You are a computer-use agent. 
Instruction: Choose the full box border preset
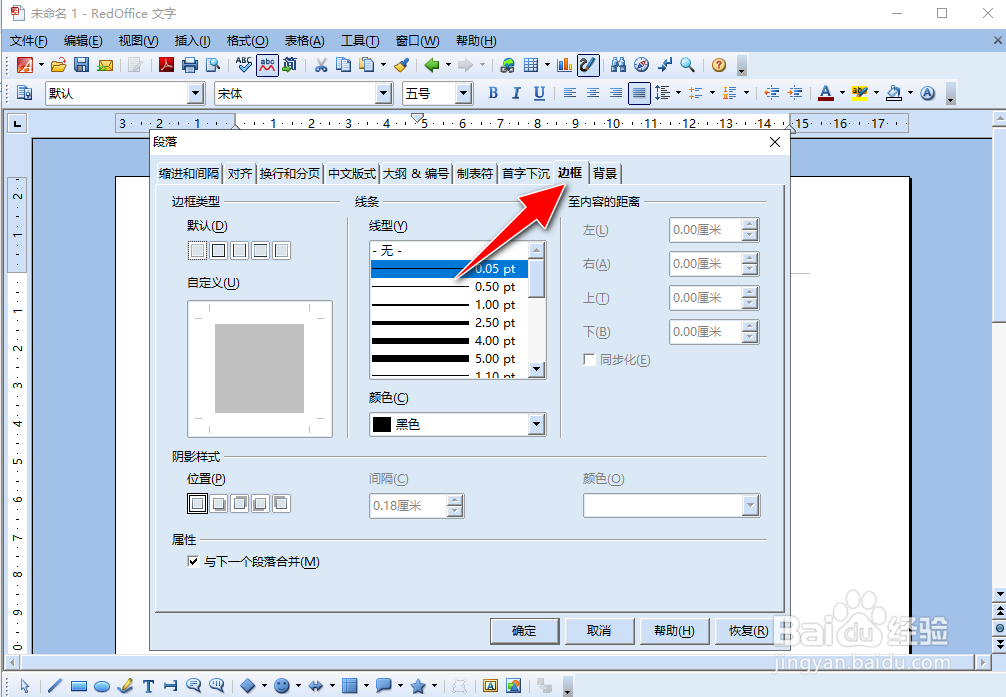[219, 250]
